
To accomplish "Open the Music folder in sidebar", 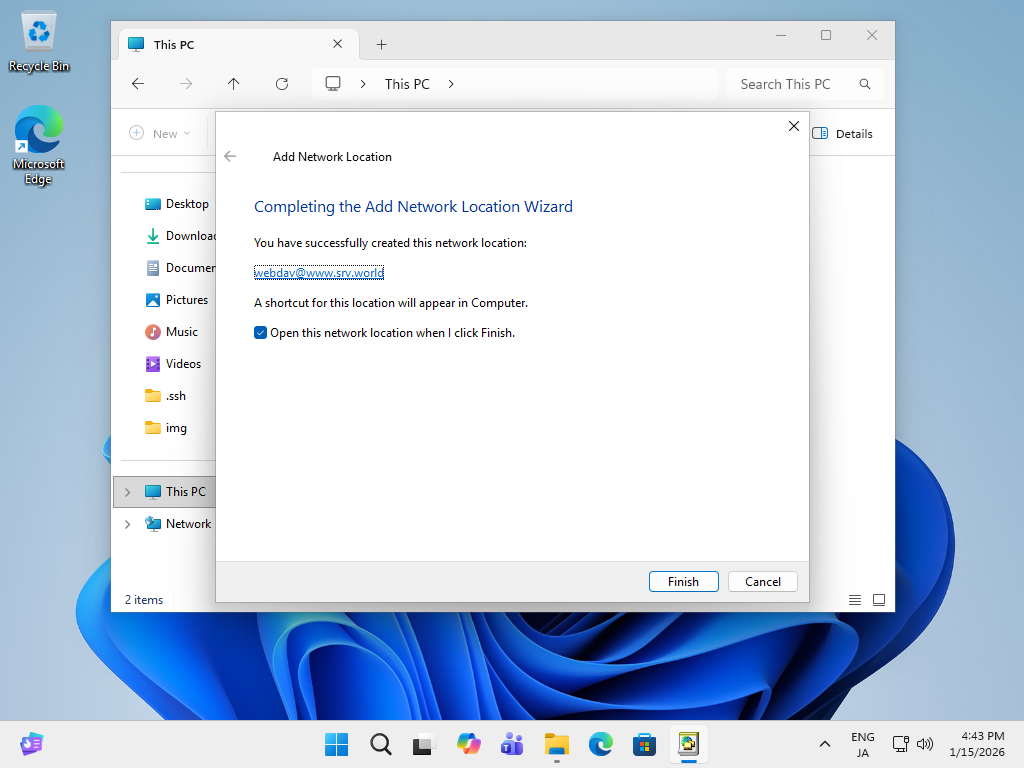I will [181, 332].
